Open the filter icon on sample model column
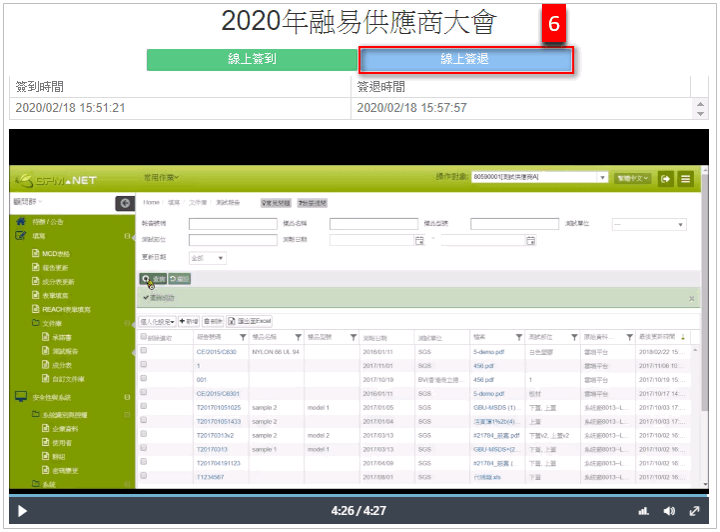This screenshot has height=532, width=720. [353, 338]
